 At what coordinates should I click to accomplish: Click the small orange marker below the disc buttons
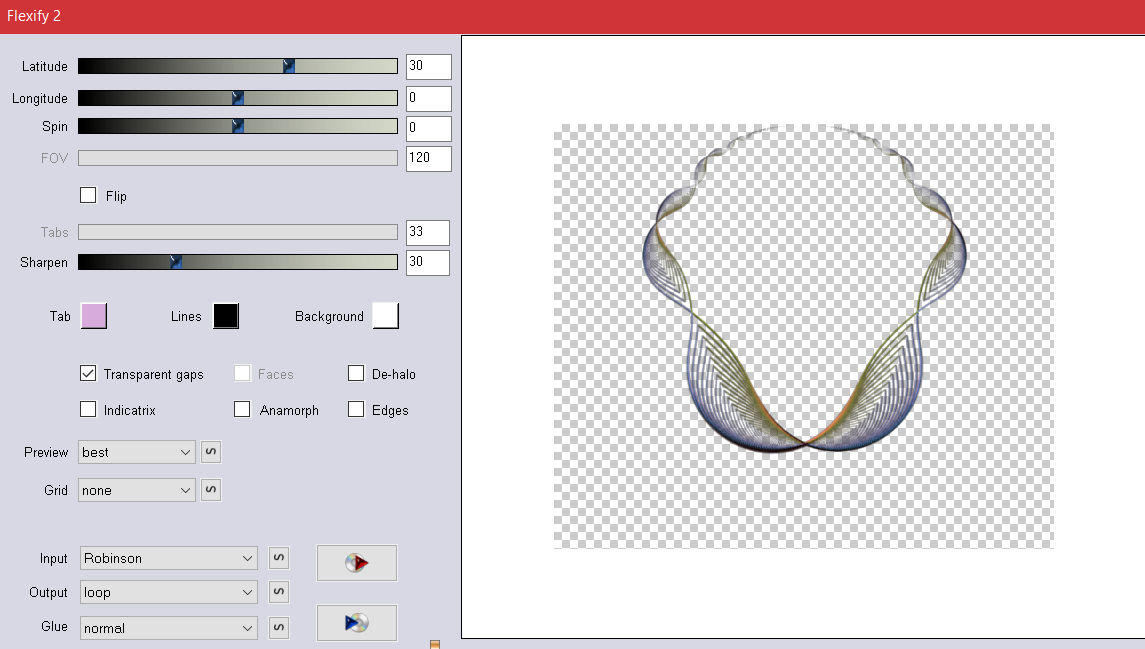point(435,644)
